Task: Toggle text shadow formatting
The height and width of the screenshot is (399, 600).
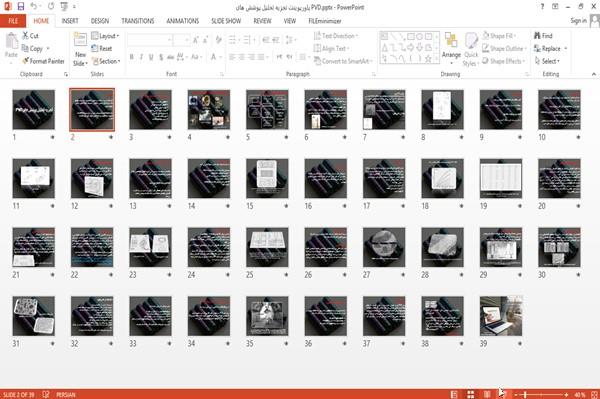Action: point(161,57)
